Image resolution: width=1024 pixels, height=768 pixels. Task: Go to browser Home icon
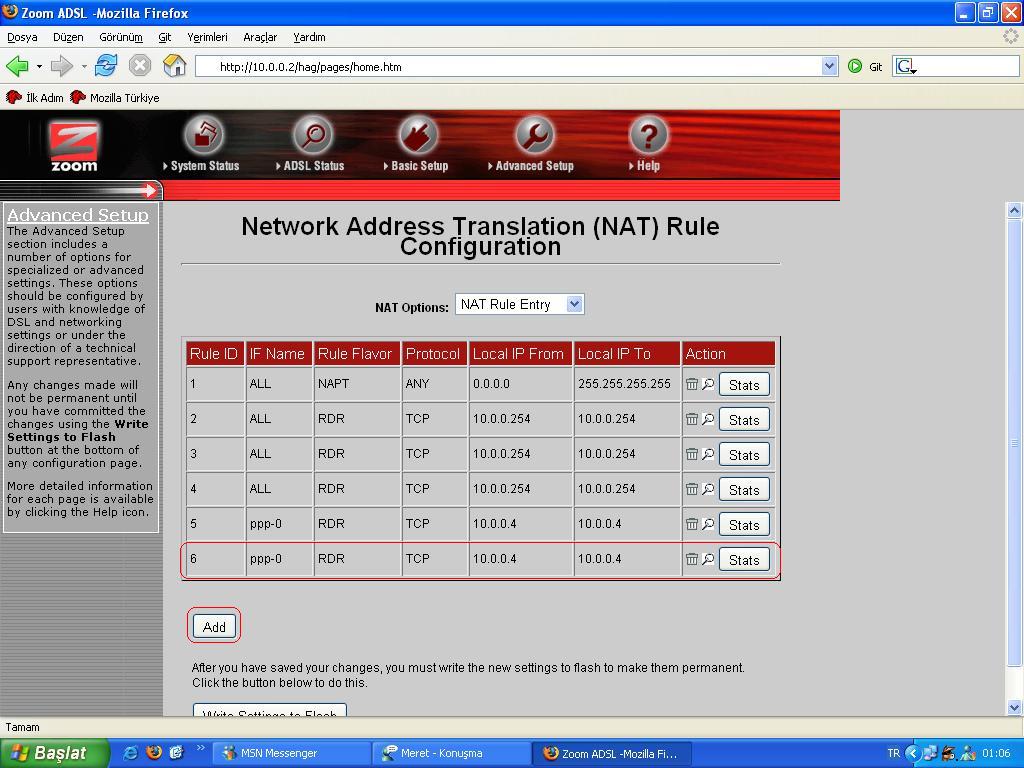tap(174, 66)
